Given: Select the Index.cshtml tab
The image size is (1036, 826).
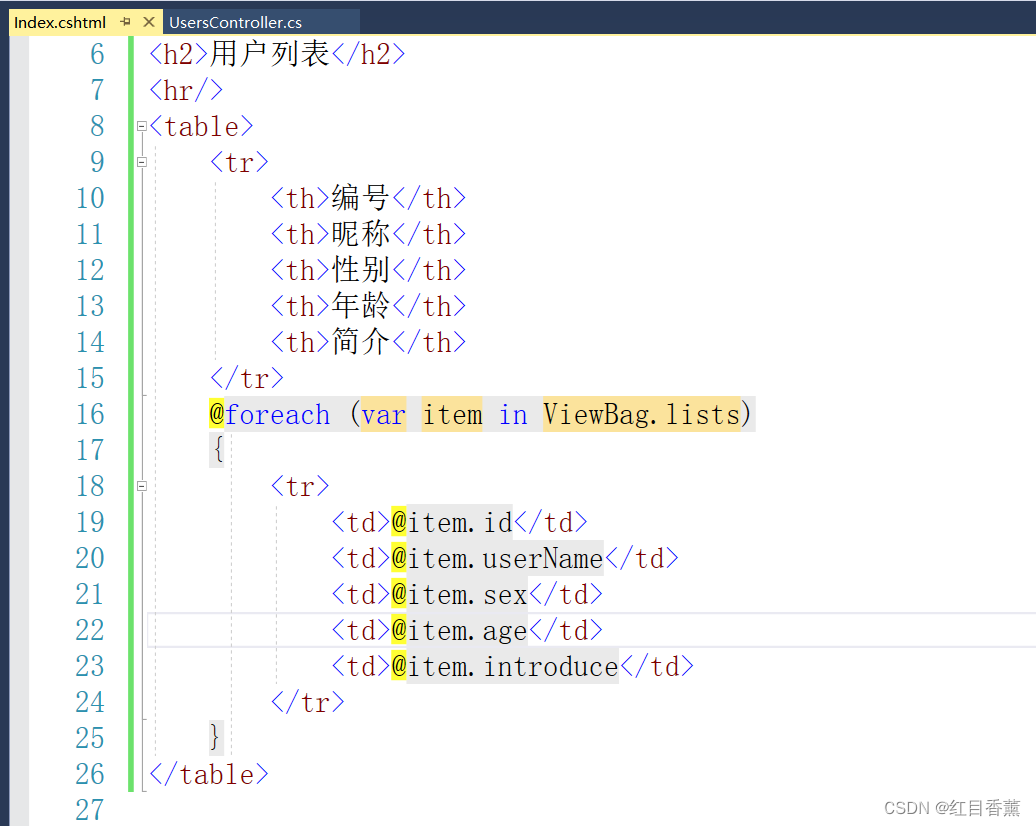Looking at the screenshot, I should [60, 21].
